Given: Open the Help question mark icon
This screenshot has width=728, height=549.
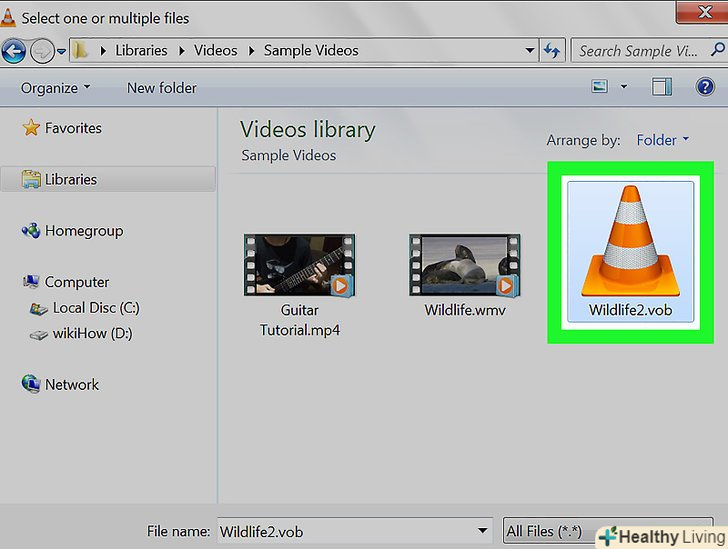Looking at the screenshot, I should [704, 87].
